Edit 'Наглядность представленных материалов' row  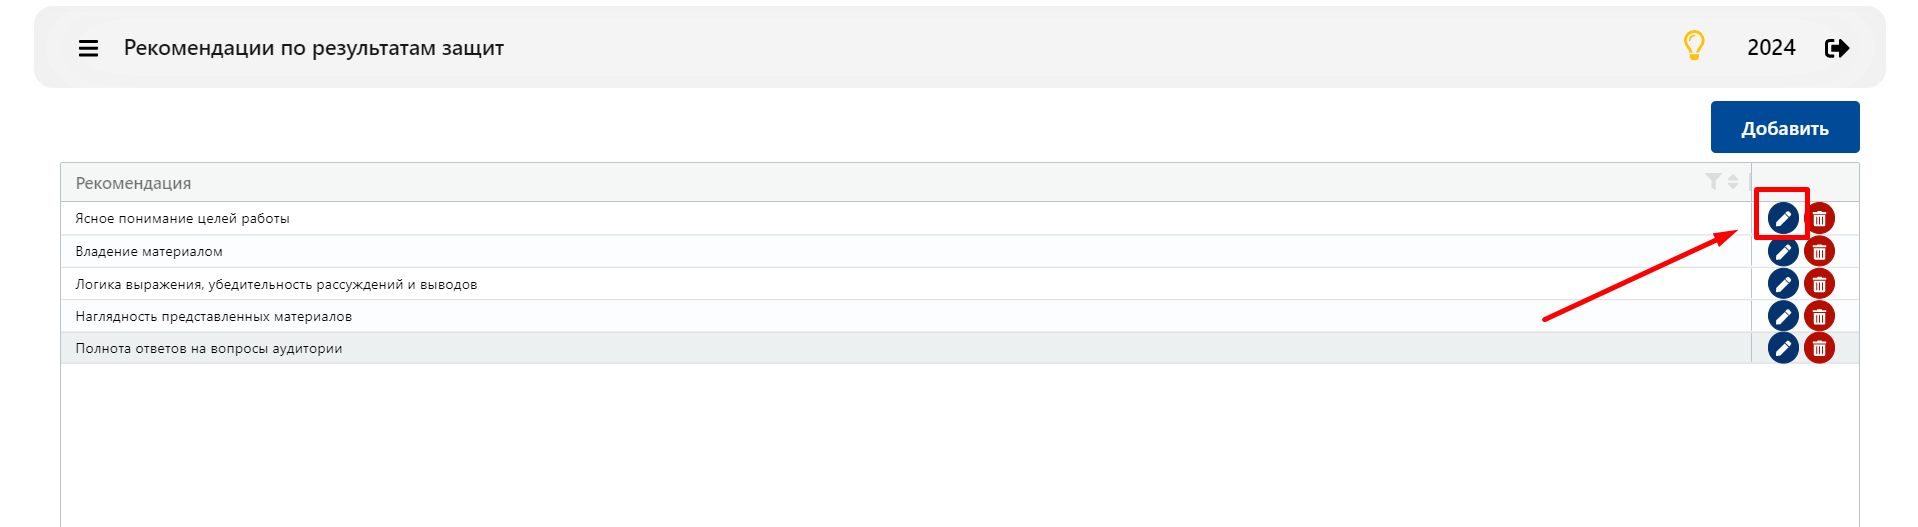(1783, 316)
